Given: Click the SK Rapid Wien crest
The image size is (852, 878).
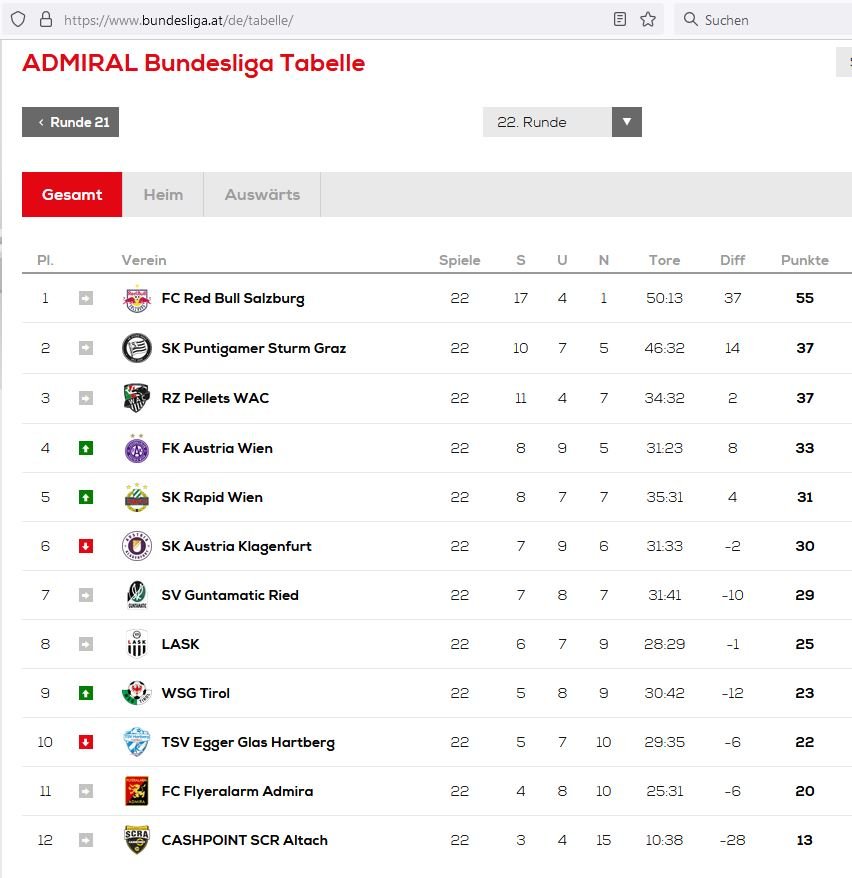Looking at the screenshot, I should pyautogui.click(x=137, y=497).
